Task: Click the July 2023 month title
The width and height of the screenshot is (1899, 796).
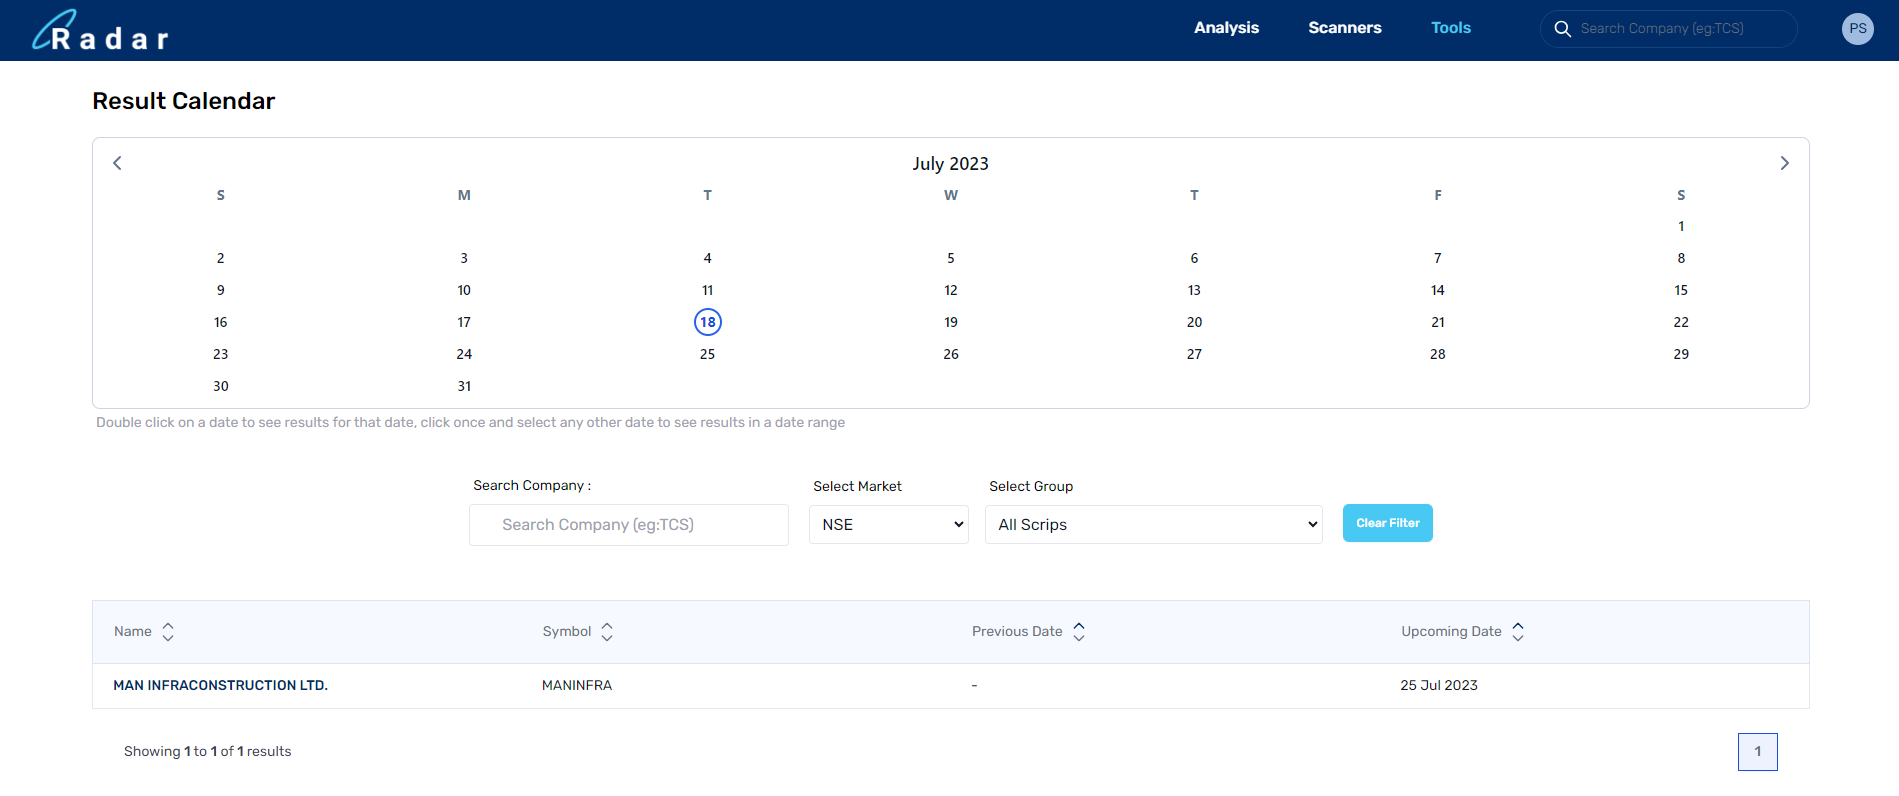Action: point(950,164)
